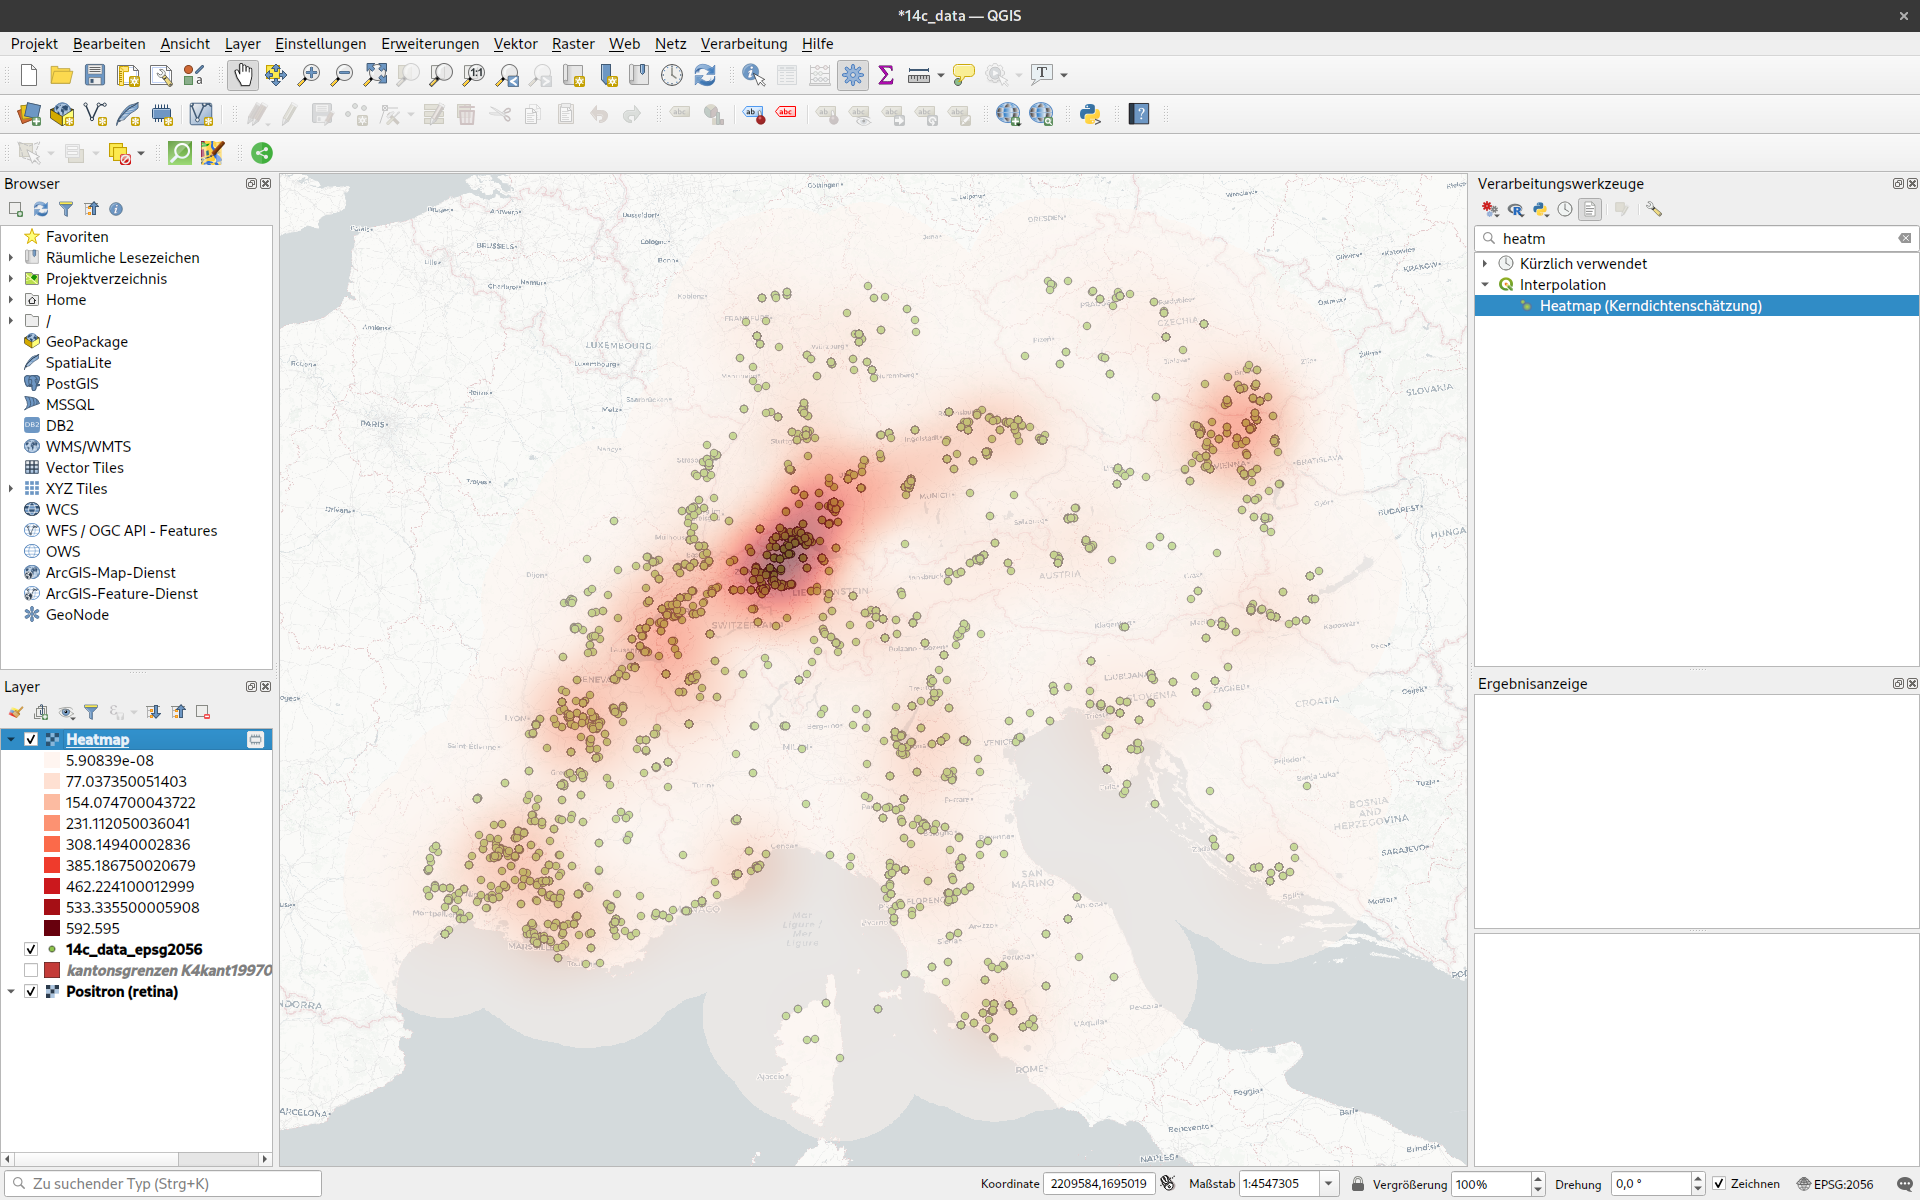Click the Refresh button in Browser
This screenshot has width=1920, height=1200.
[x=40, y=209]
